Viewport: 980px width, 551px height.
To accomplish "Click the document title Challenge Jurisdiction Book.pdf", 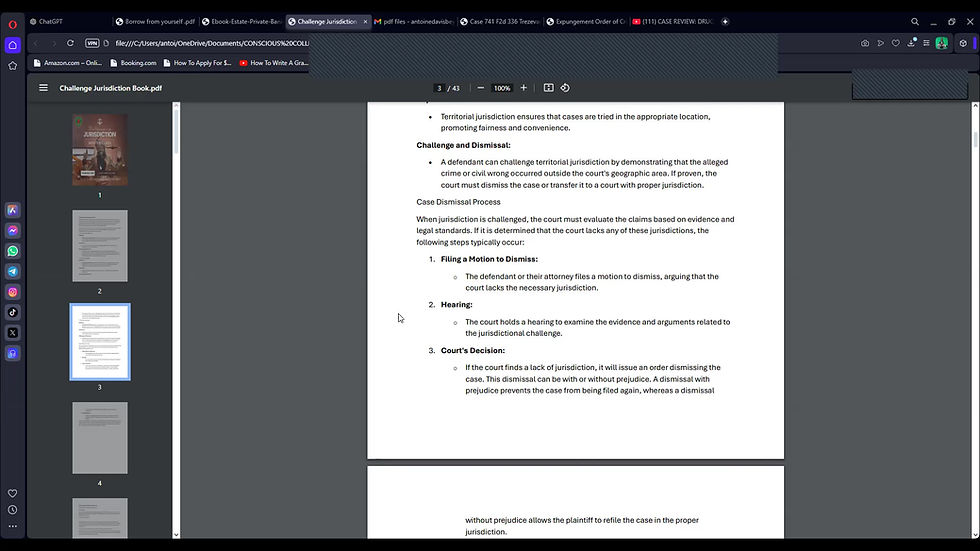I will tap(111, 88).
